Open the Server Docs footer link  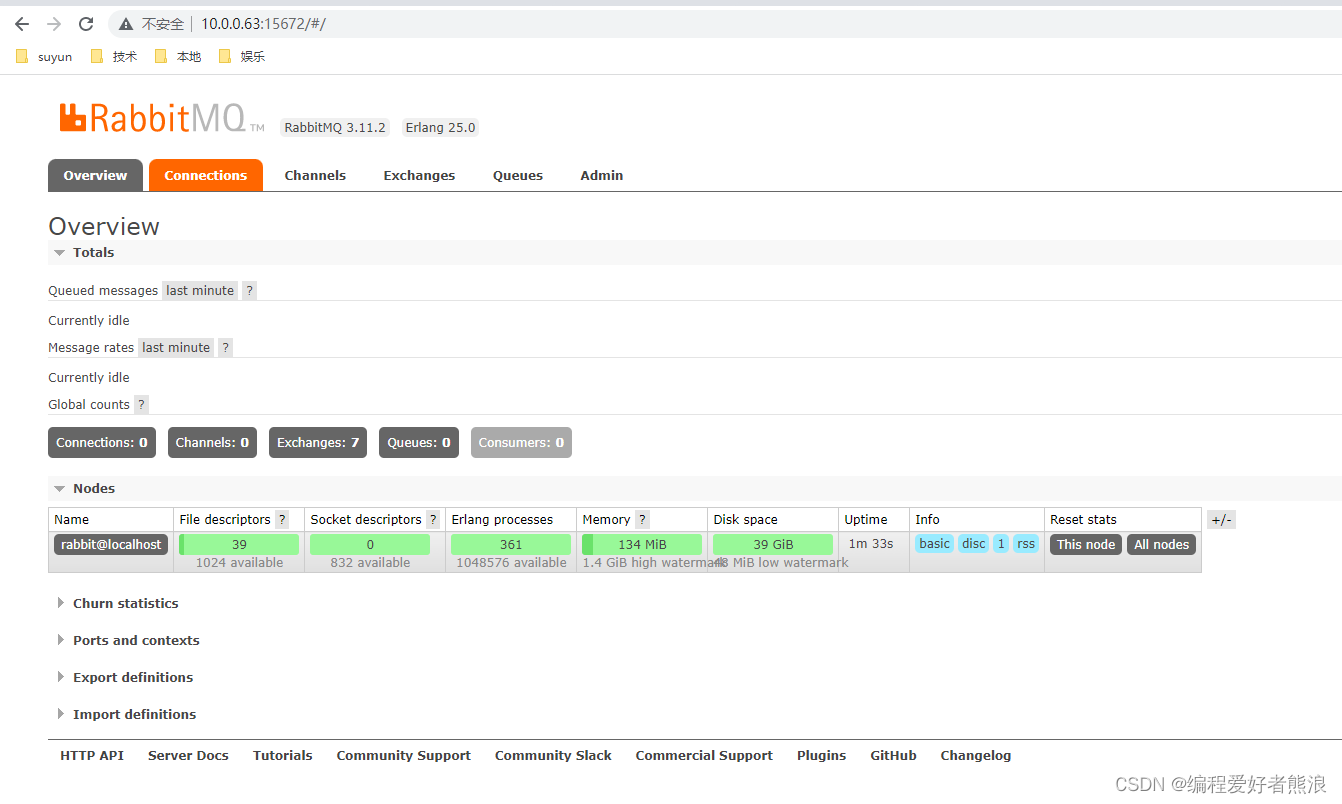188,756
